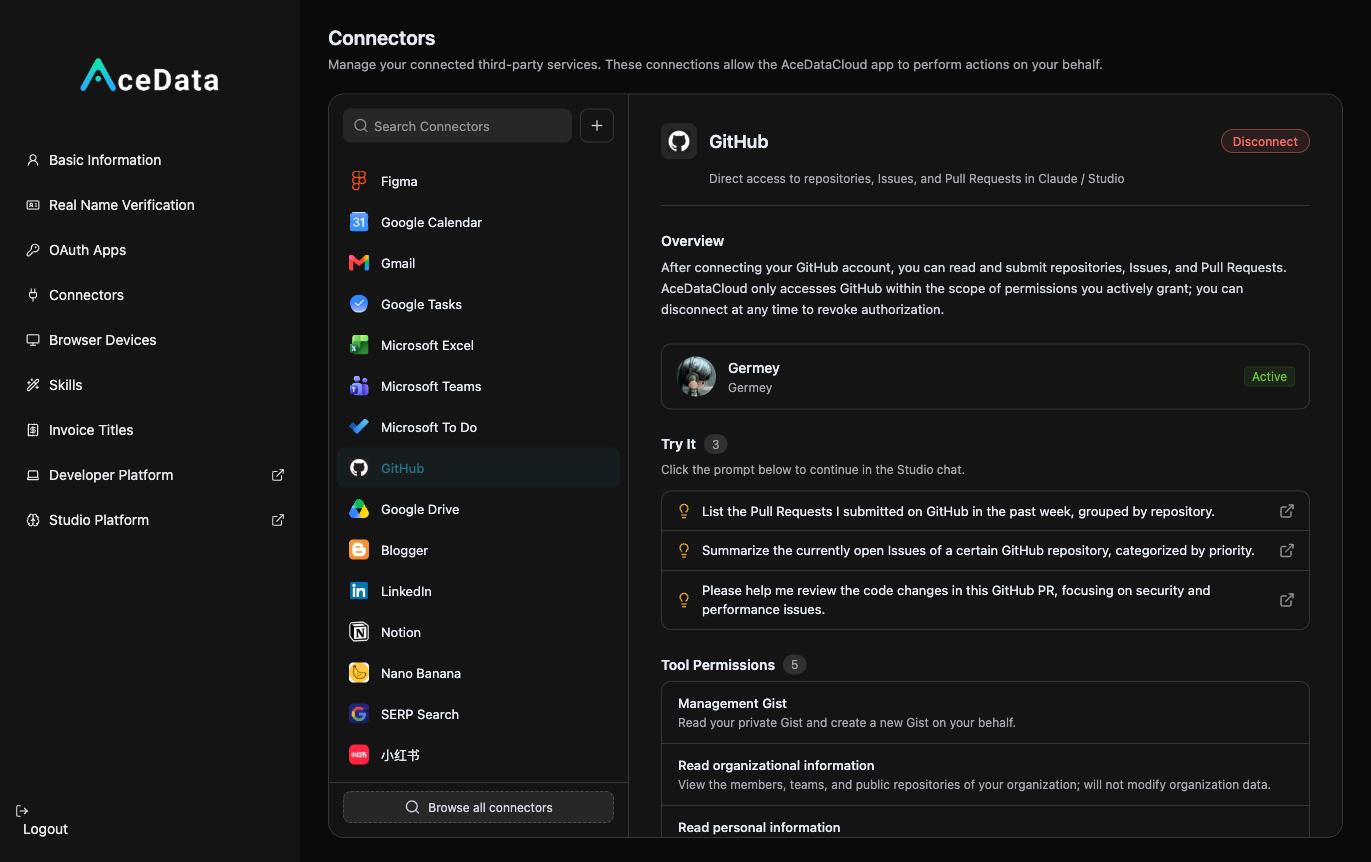1371x862 pixels.
Task: Open external link for open Issues prompt
Action: click(x=1287, y=550)
